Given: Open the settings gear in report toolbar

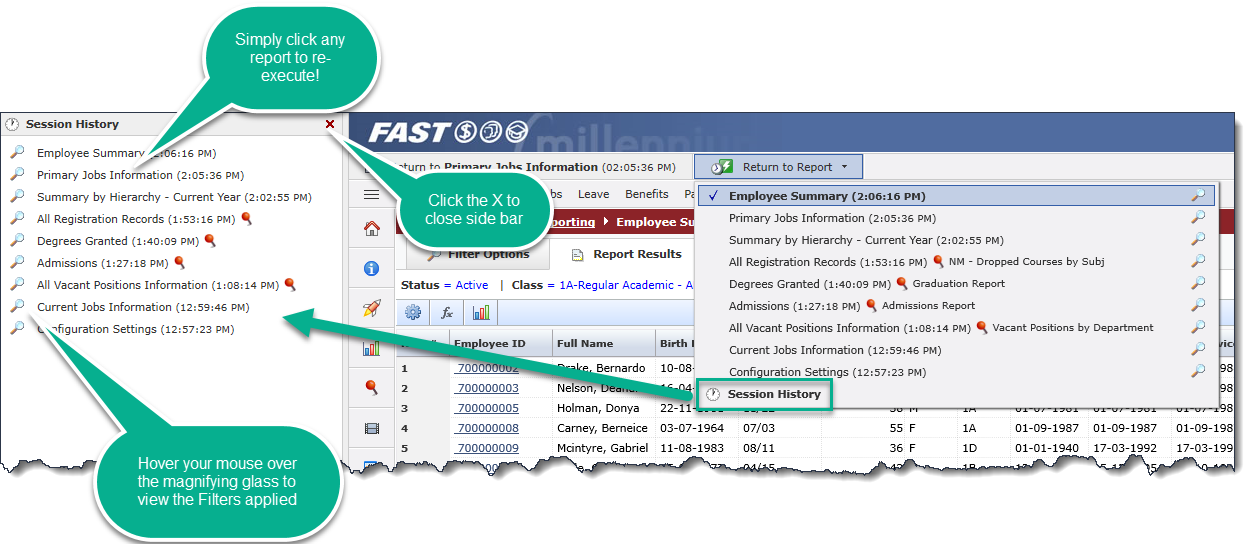Looking at the screenshot, I should [413, 312].
